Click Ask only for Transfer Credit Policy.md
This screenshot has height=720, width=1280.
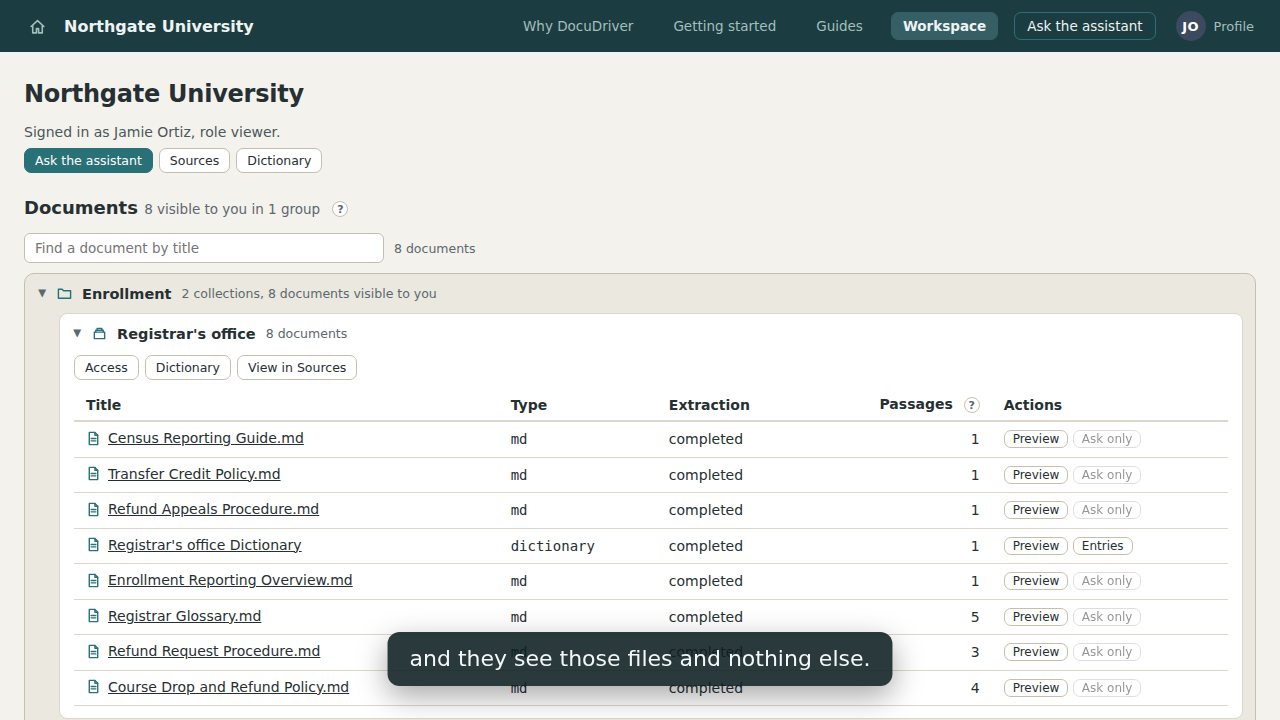coord(1107,474)
